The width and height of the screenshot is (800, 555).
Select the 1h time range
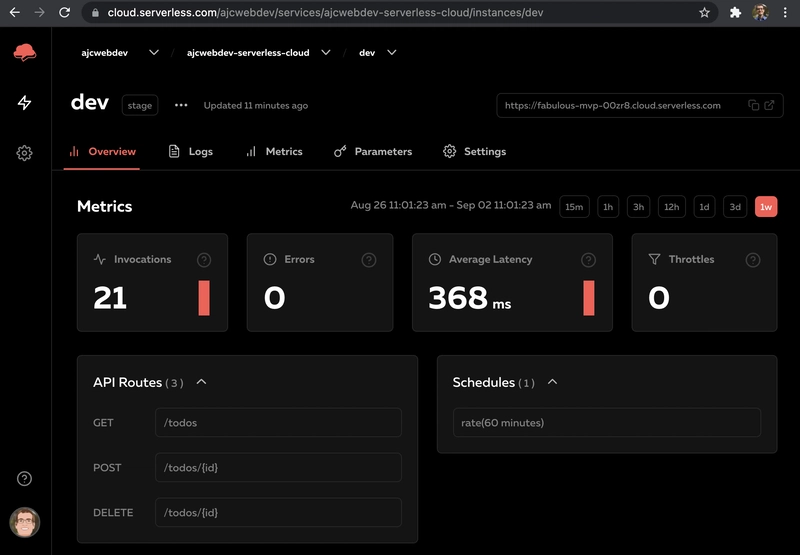(608, 207)
